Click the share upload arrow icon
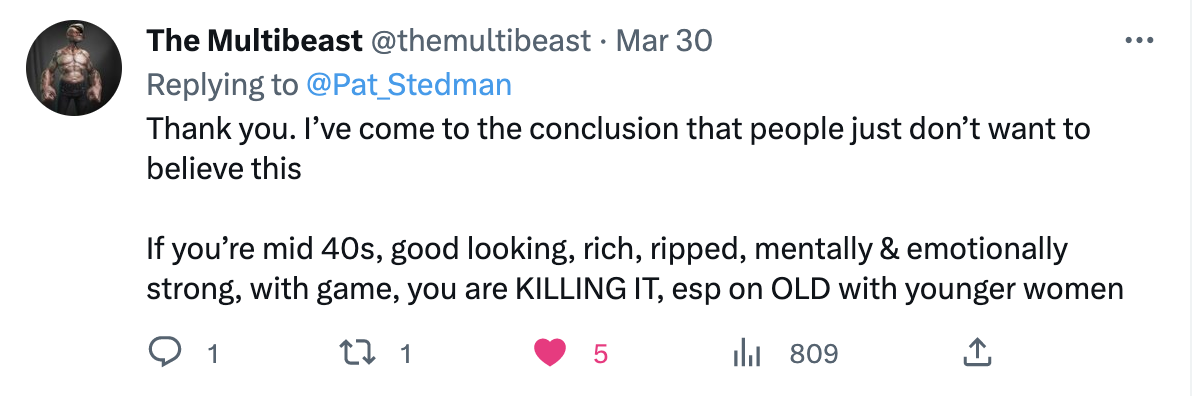The height and width of the screenshot is (396, 1192). [x=976, y=353]
